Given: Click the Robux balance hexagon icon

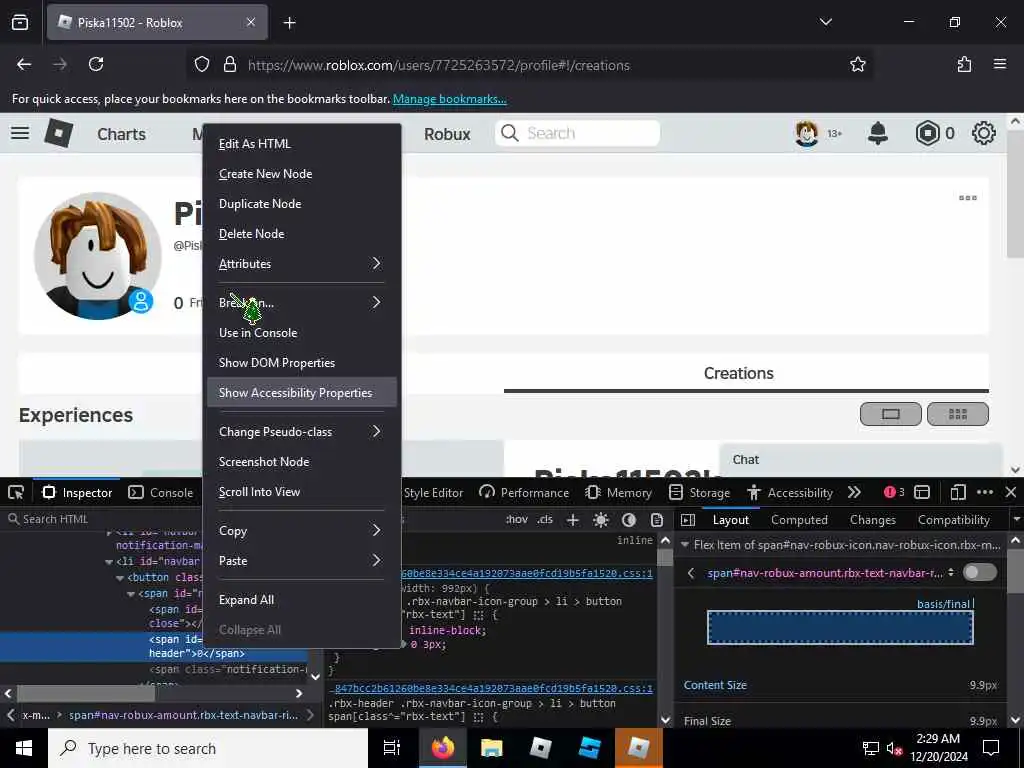Looking at the screenshot, I should 927,133.
